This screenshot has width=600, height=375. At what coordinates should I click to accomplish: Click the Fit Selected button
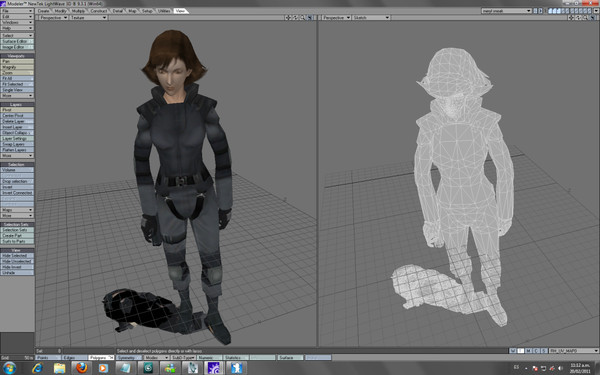17,84
